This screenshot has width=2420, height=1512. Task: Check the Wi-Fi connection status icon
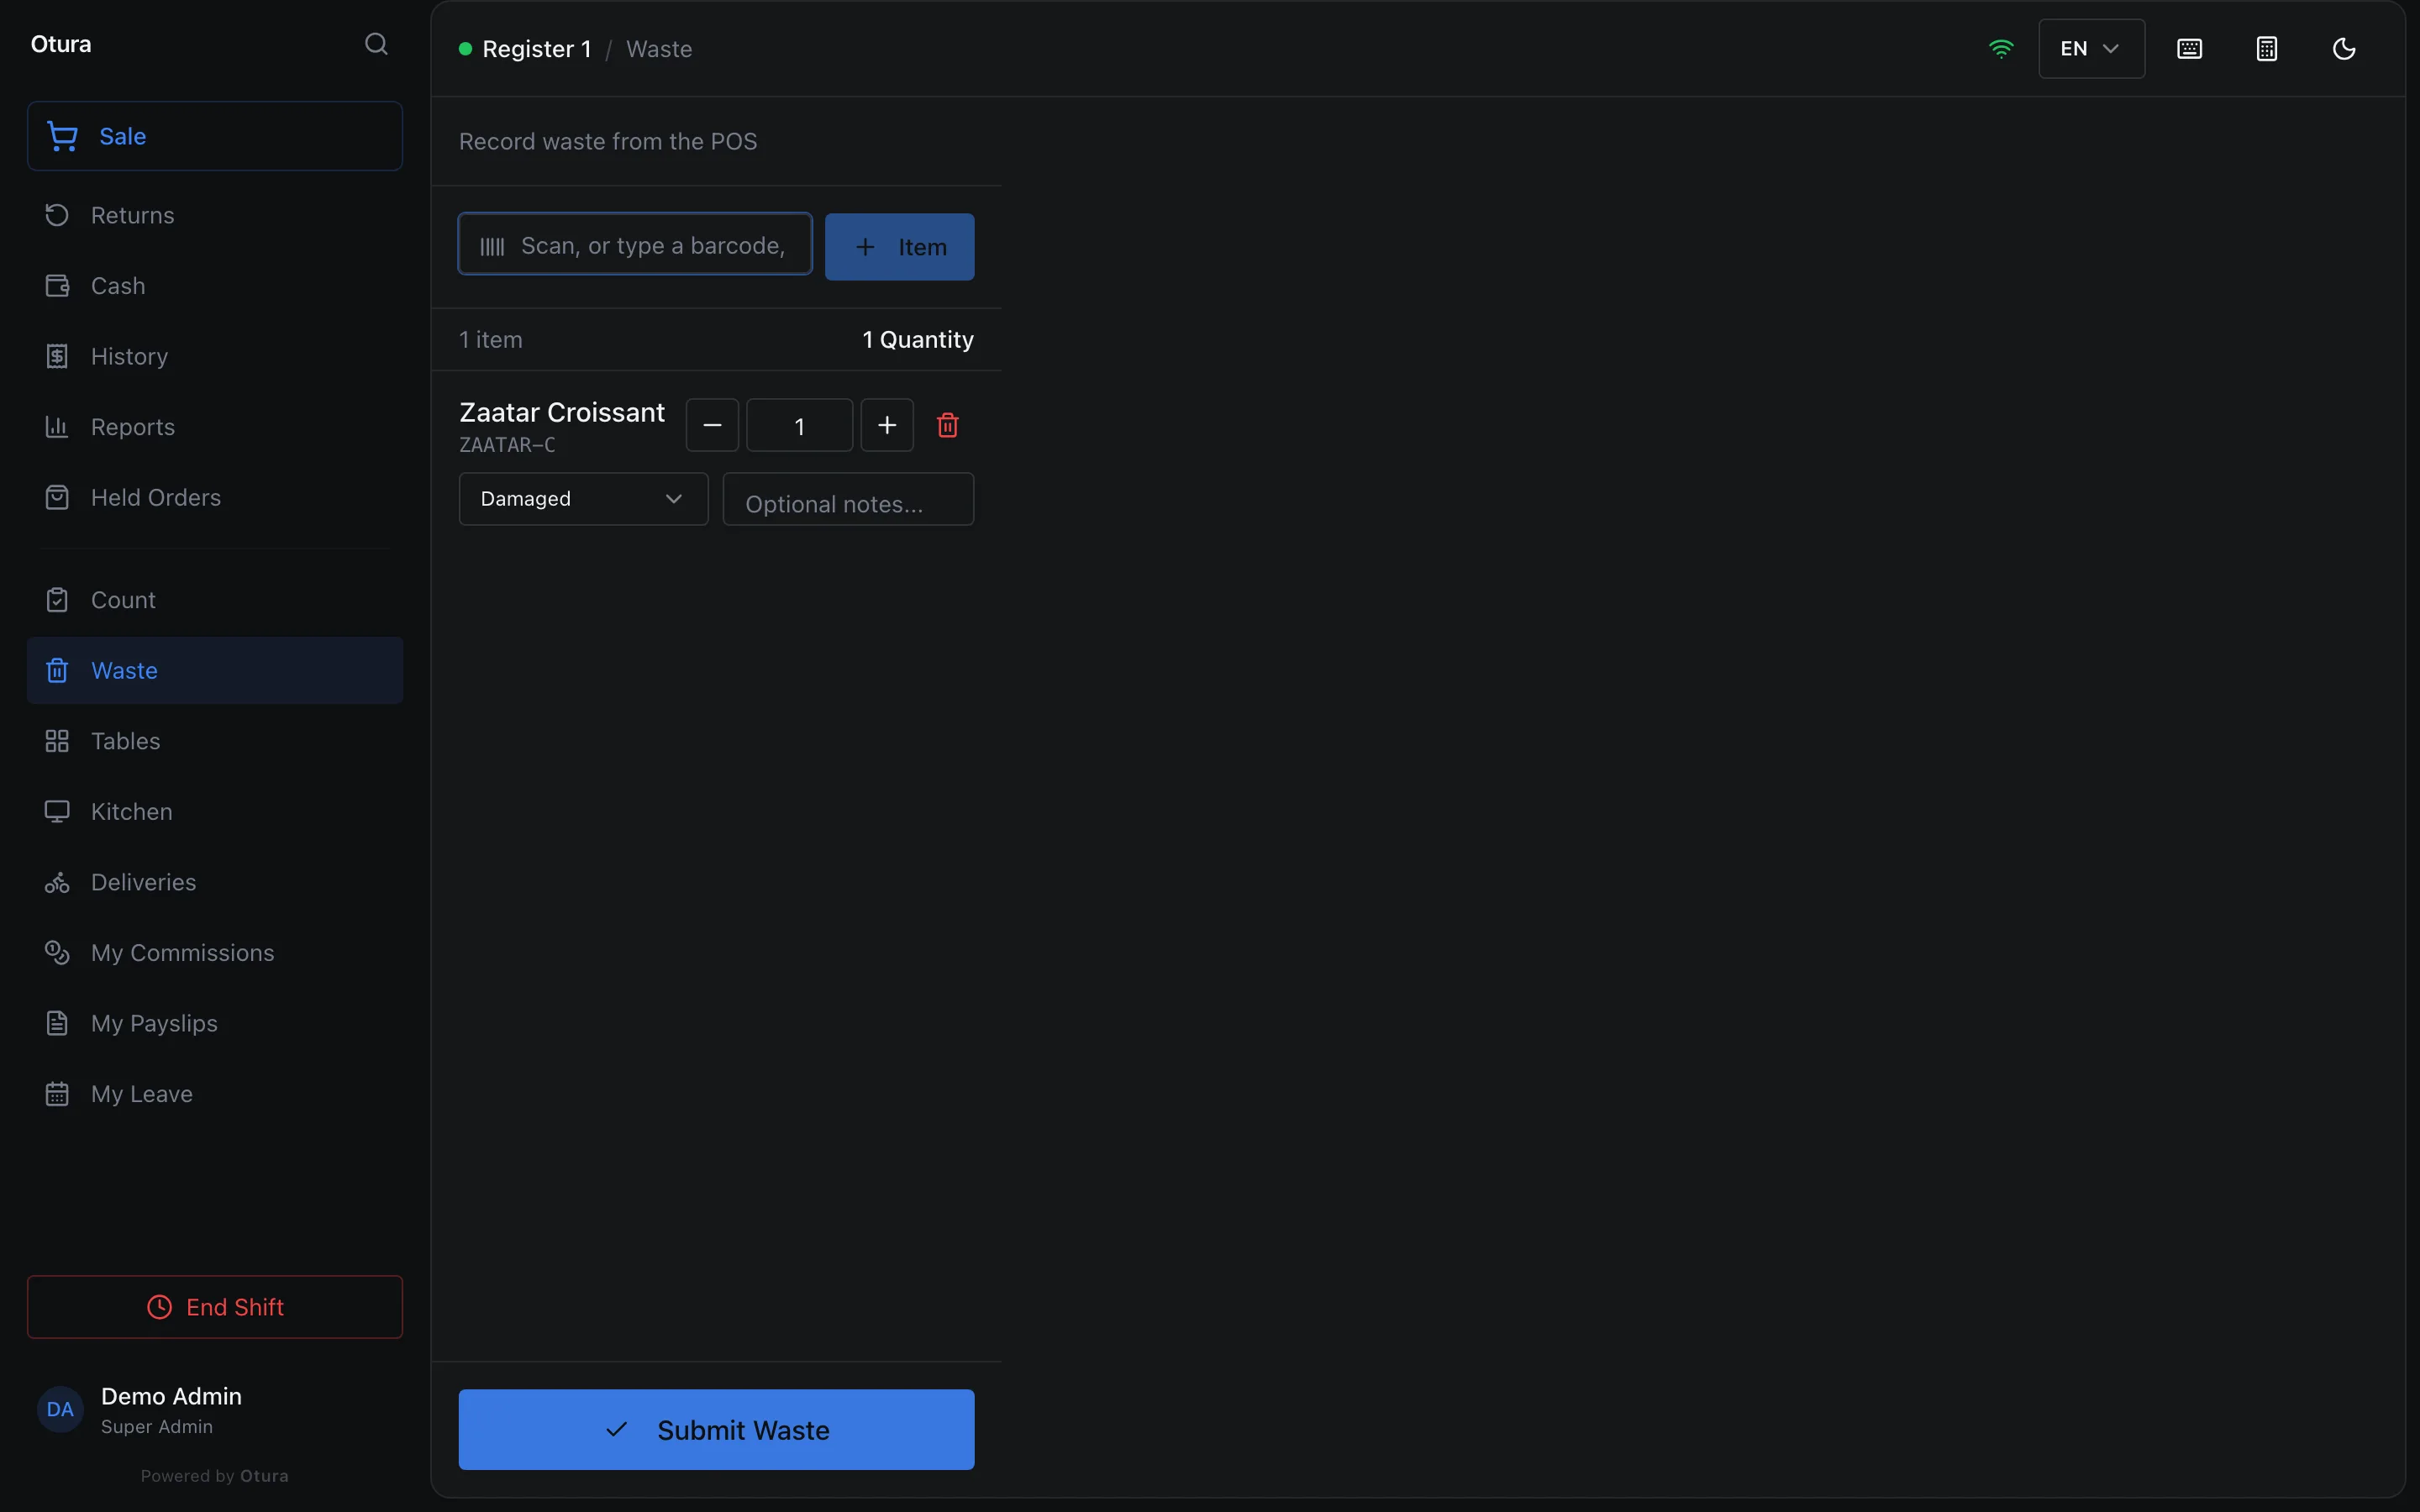[2000, 48]
